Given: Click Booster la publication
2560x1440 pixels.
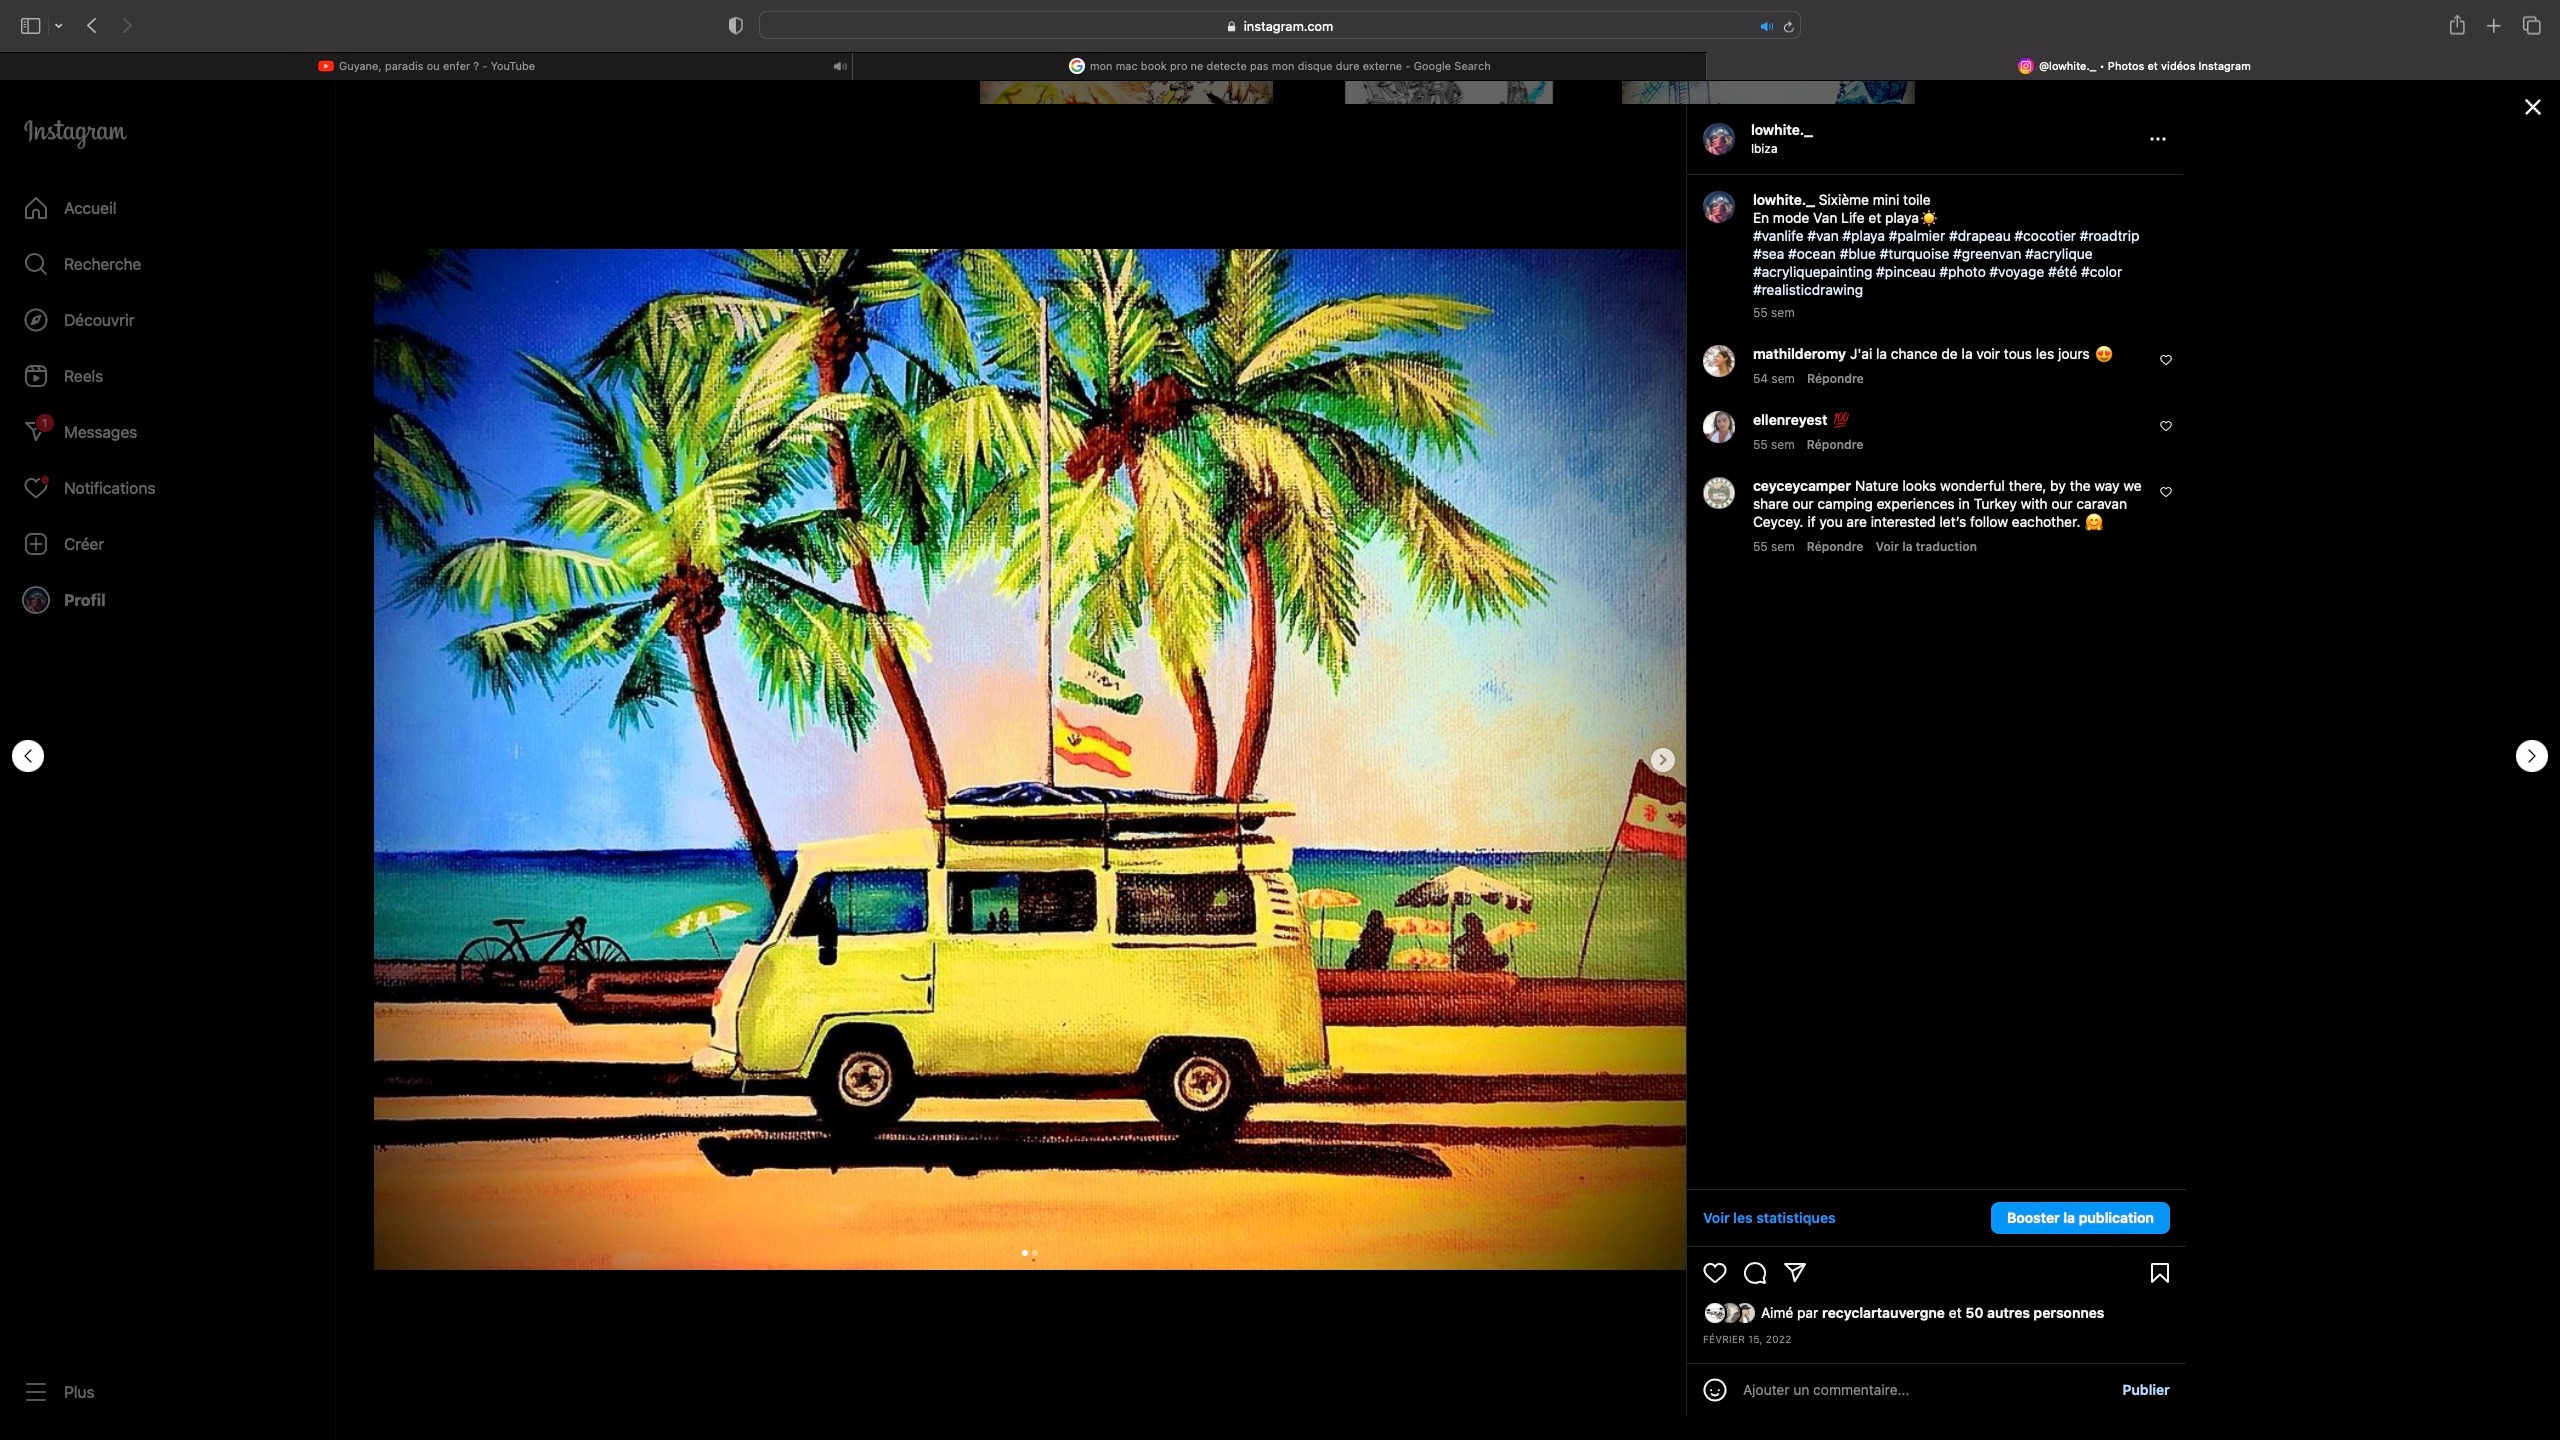Looking at the screenshot, I should click(x=2079, y=1218).
